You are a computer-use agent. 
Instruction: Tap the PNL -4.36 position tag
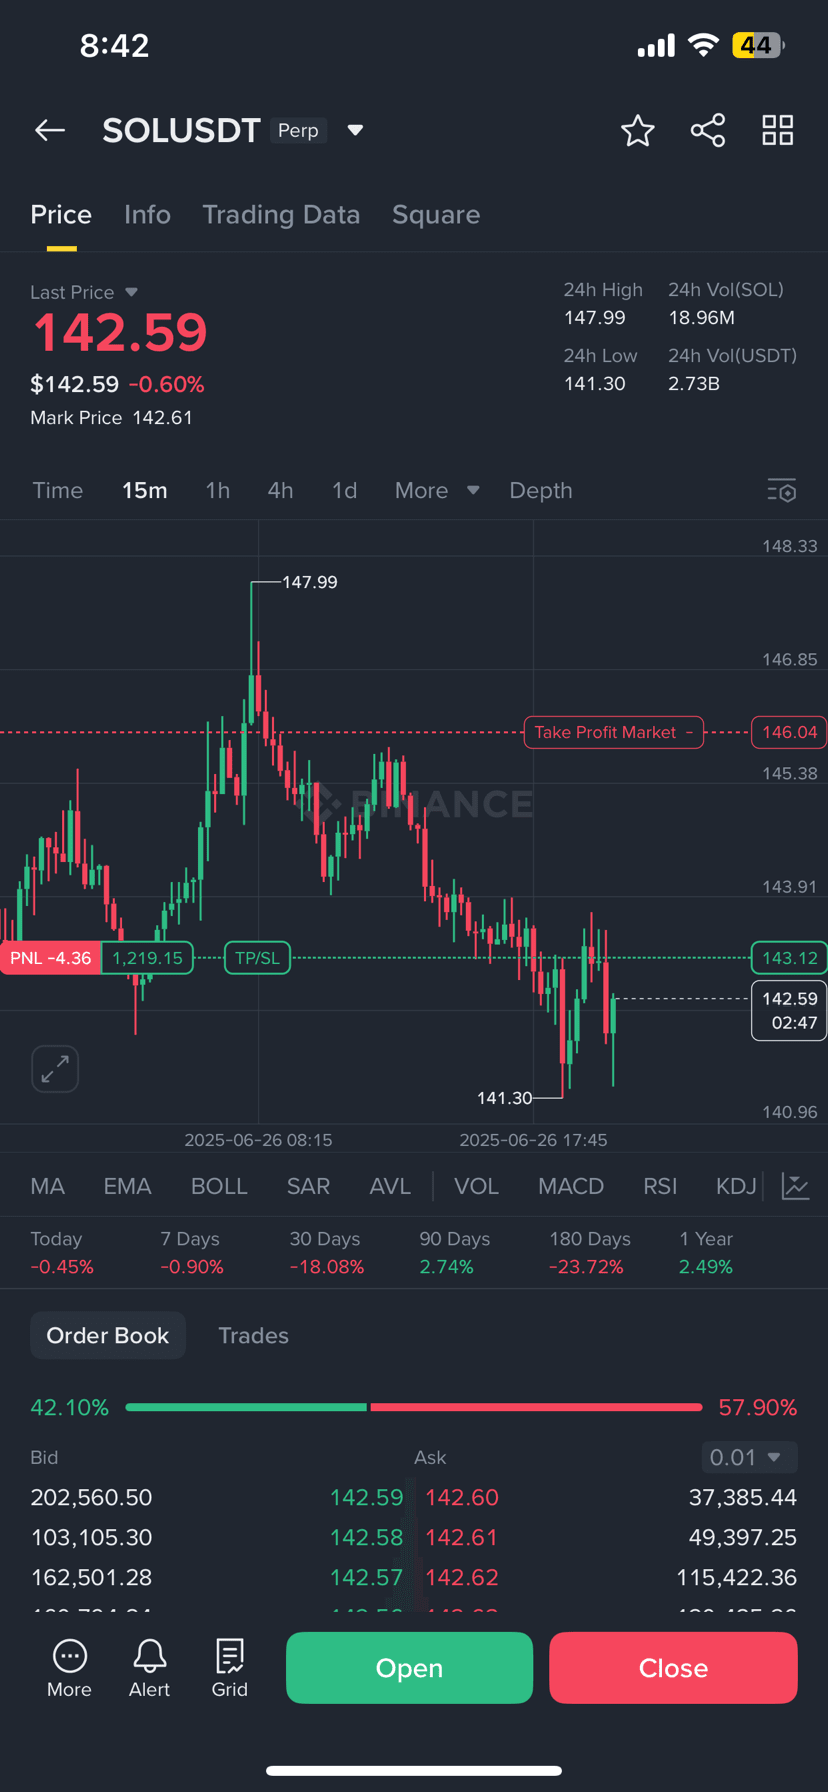point(51,958)
